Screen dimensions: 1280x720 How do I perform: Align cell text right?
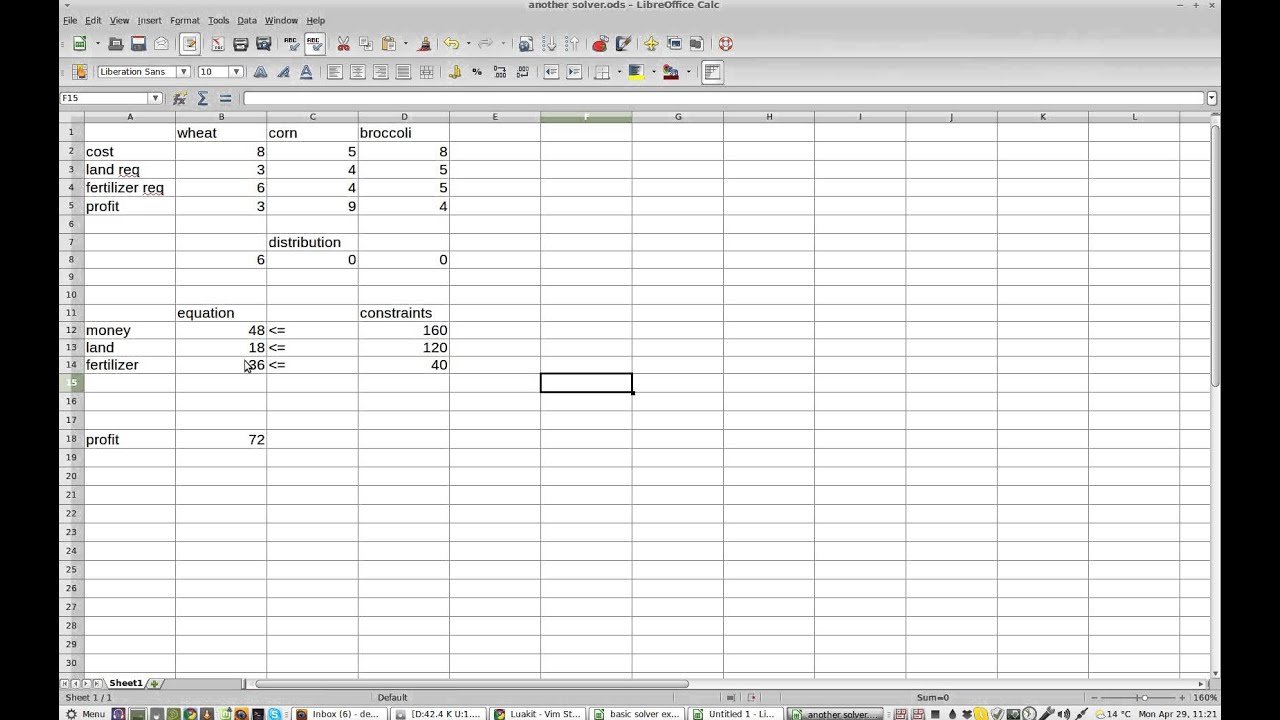tap(380, 72)
